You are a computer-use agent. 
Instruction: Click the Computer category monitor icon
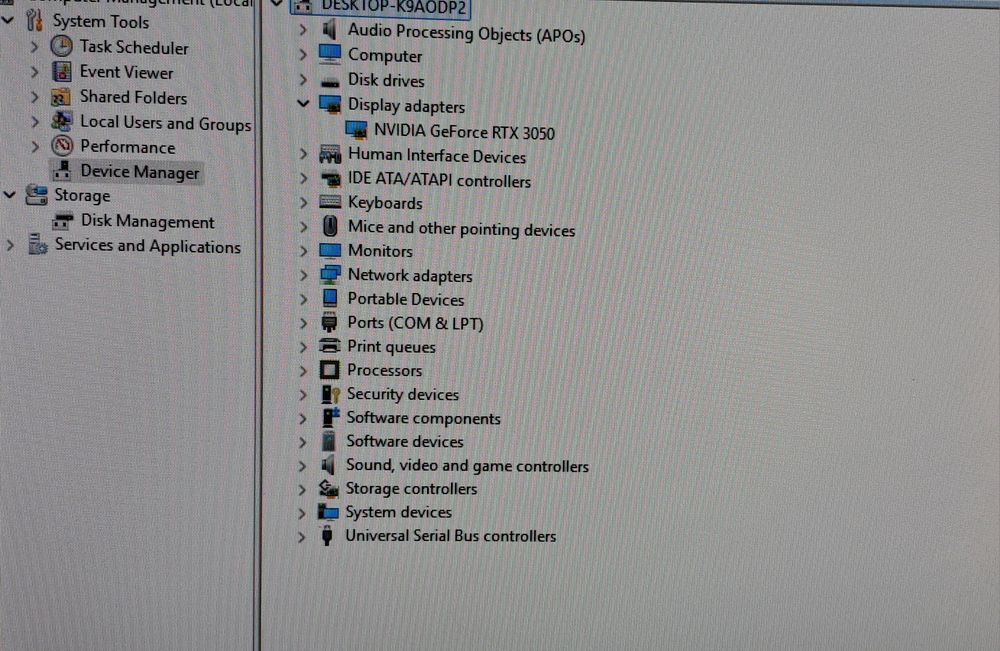[330, 55]
